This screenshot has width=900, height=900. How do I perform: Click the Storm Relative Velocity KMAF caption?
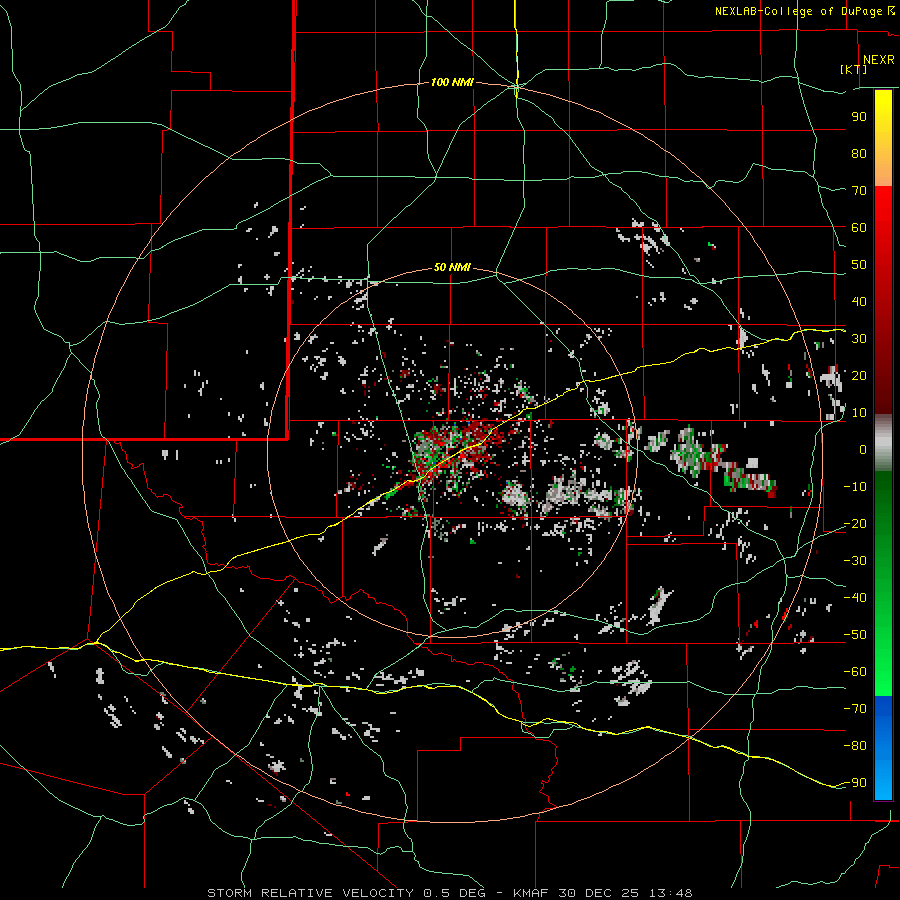point(450,893)
